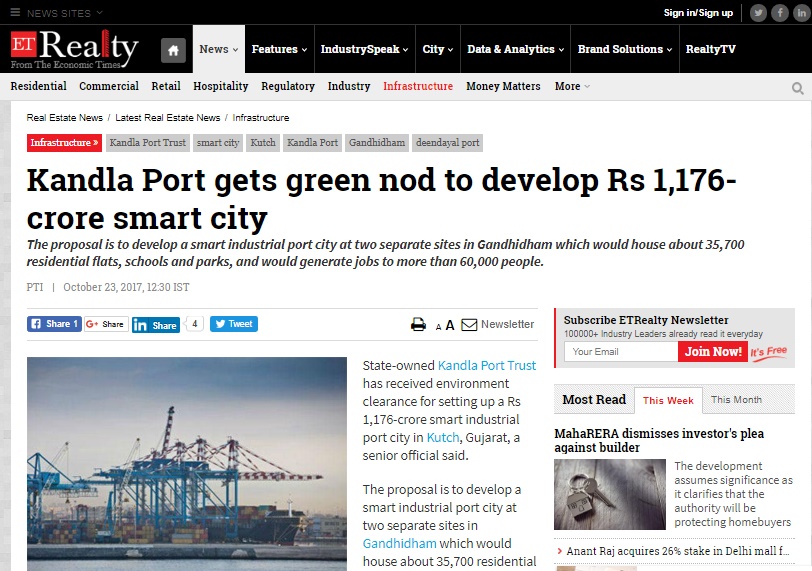812x571 pixels.
Task: Expand the More submenu
Action: pyautogui.click(x=572, y=86)
